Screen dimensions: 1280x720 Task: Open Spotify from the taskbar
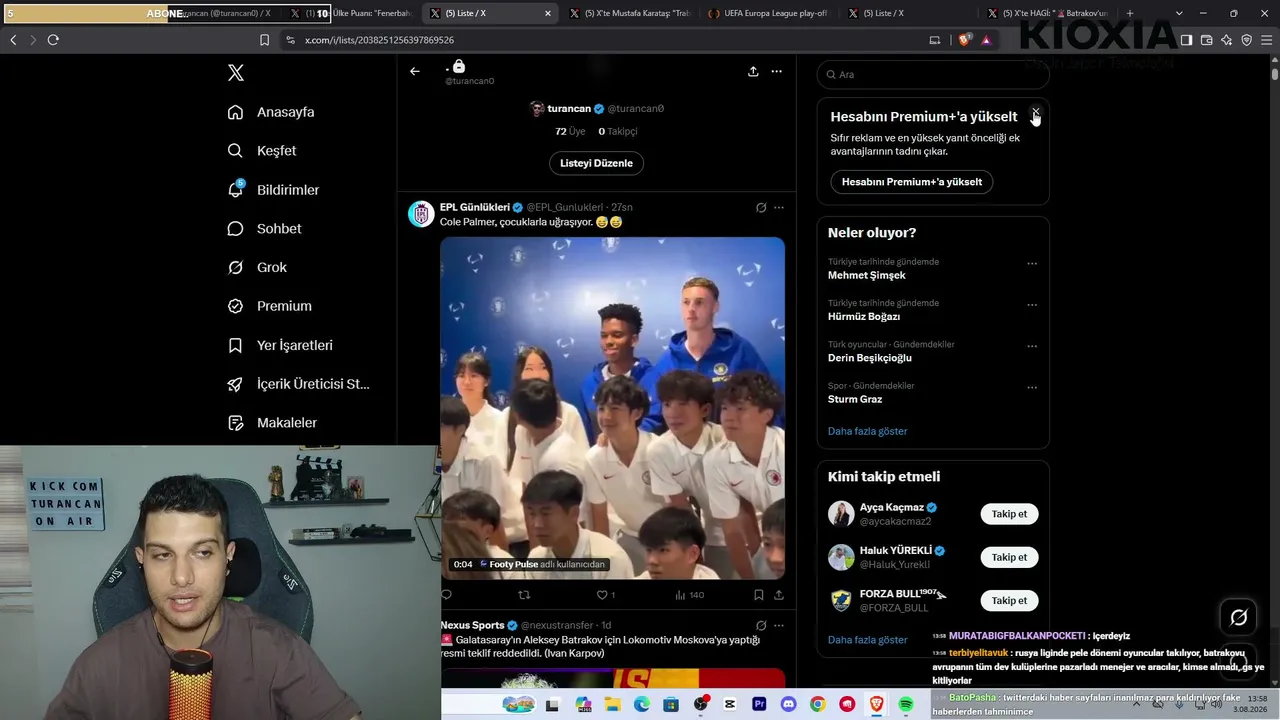tap(906, 705)
